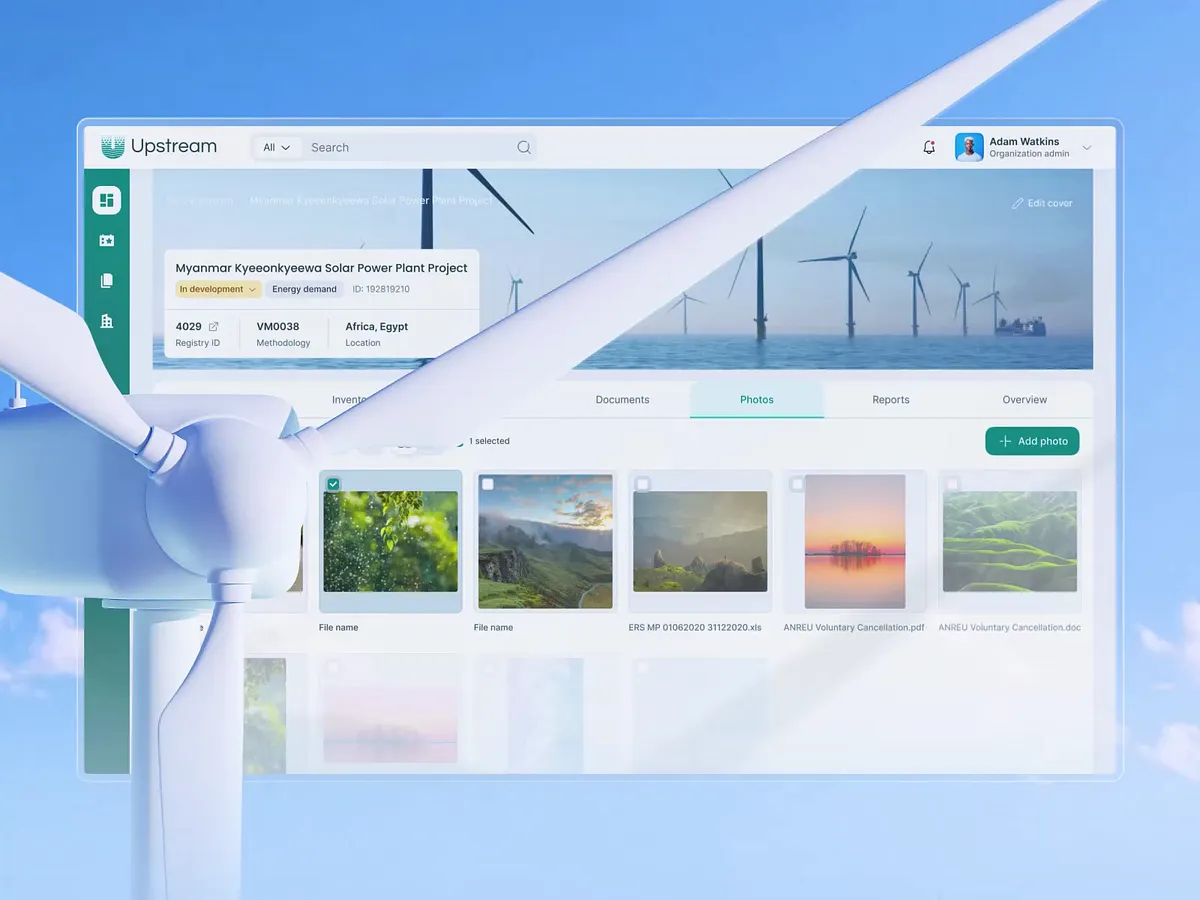Uncheck the selected green leaves photo
The width and height of the screenshot is (1200, 900).
(333, 483)
